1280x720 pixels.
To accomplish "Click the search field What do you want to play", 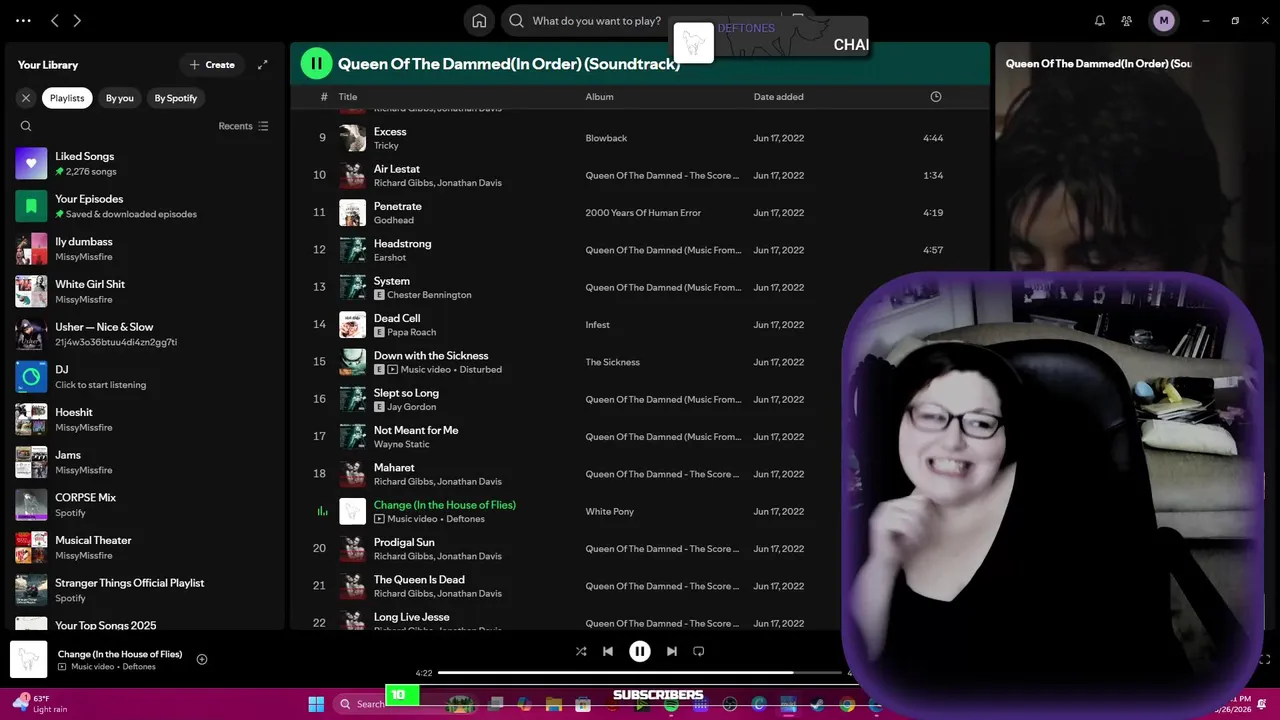I will [x=596, y=20].
